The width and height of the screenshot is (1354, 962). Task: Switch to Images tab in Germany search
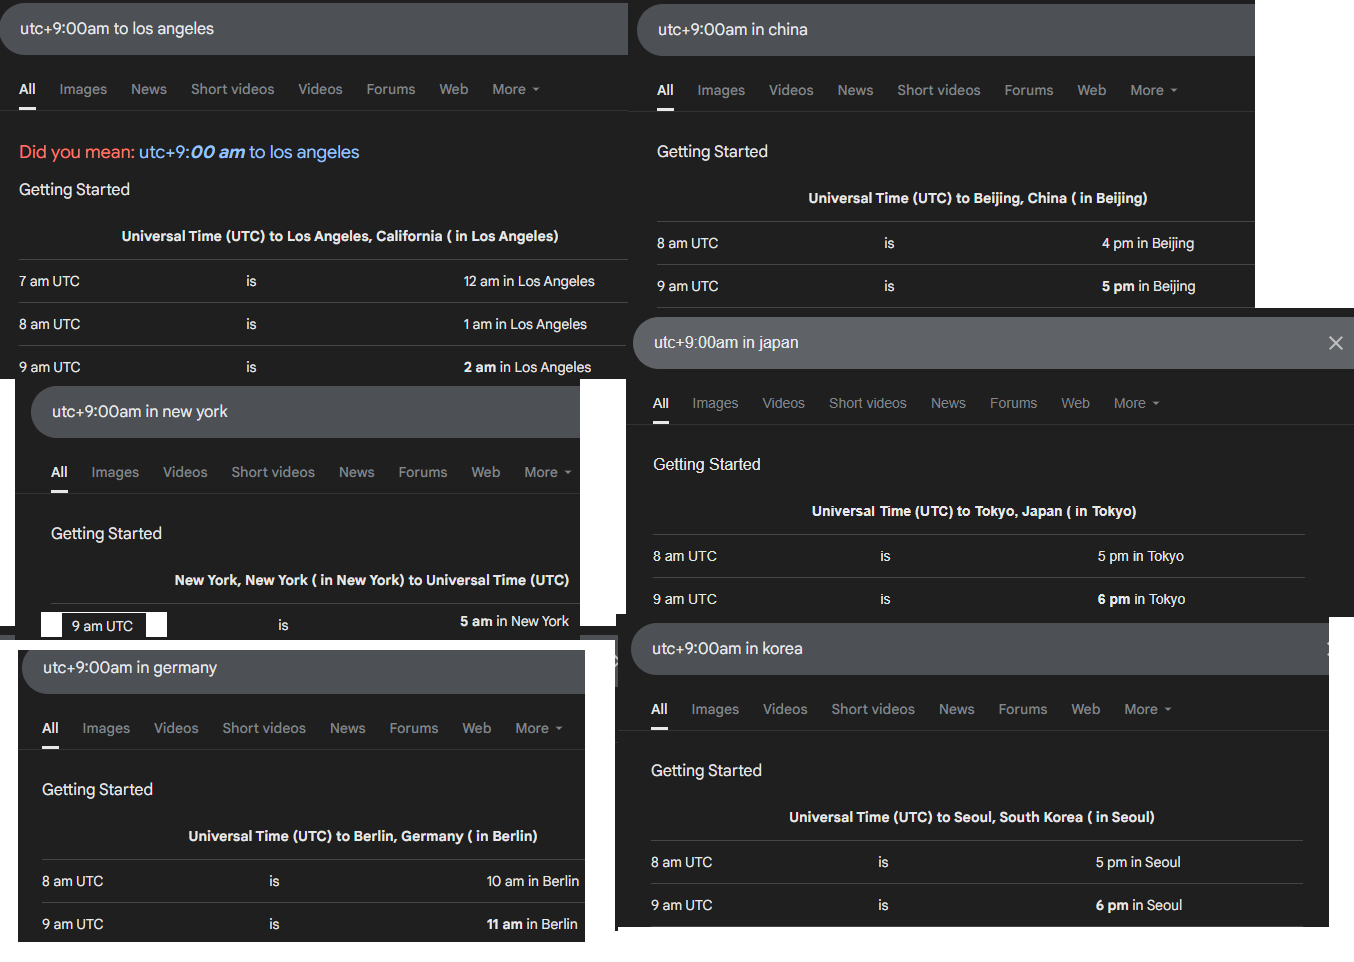point(106,728)
